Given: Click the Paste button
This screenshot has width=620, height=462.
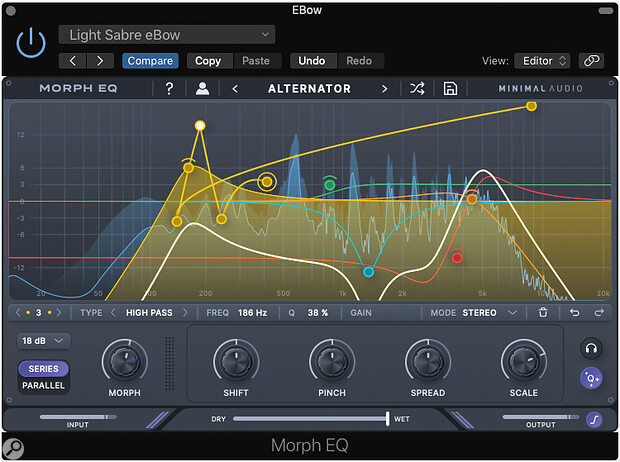Looking at the screenshot, I should point(256,61).
